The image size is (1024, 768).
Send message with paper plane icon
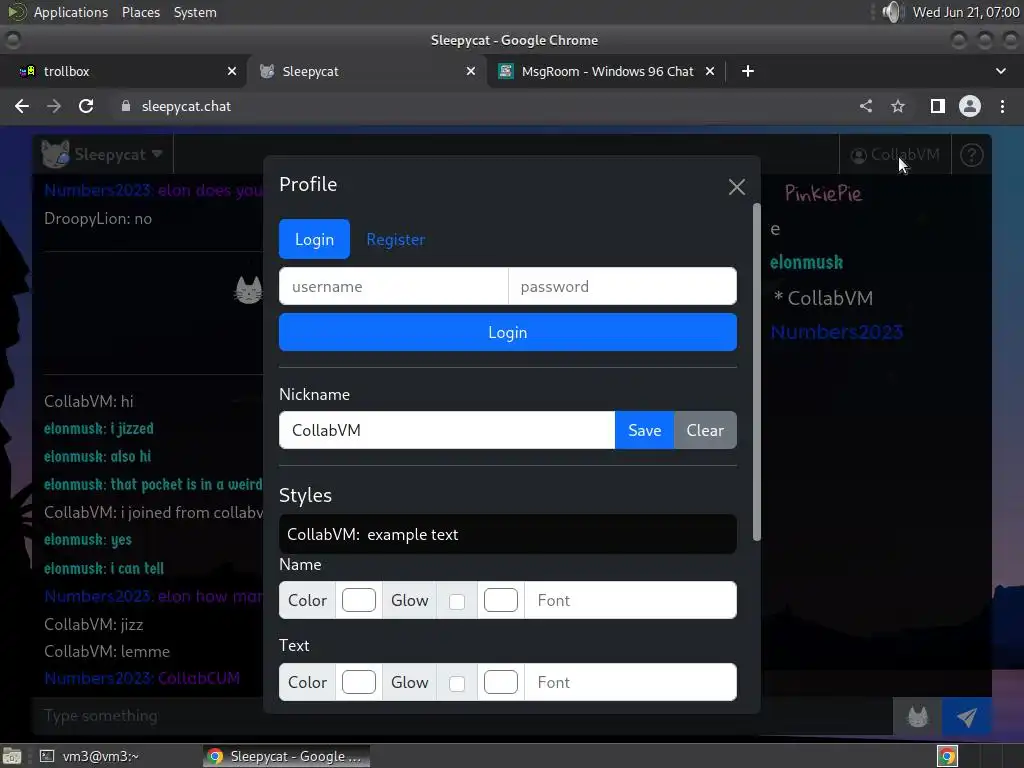pos(967,717)
